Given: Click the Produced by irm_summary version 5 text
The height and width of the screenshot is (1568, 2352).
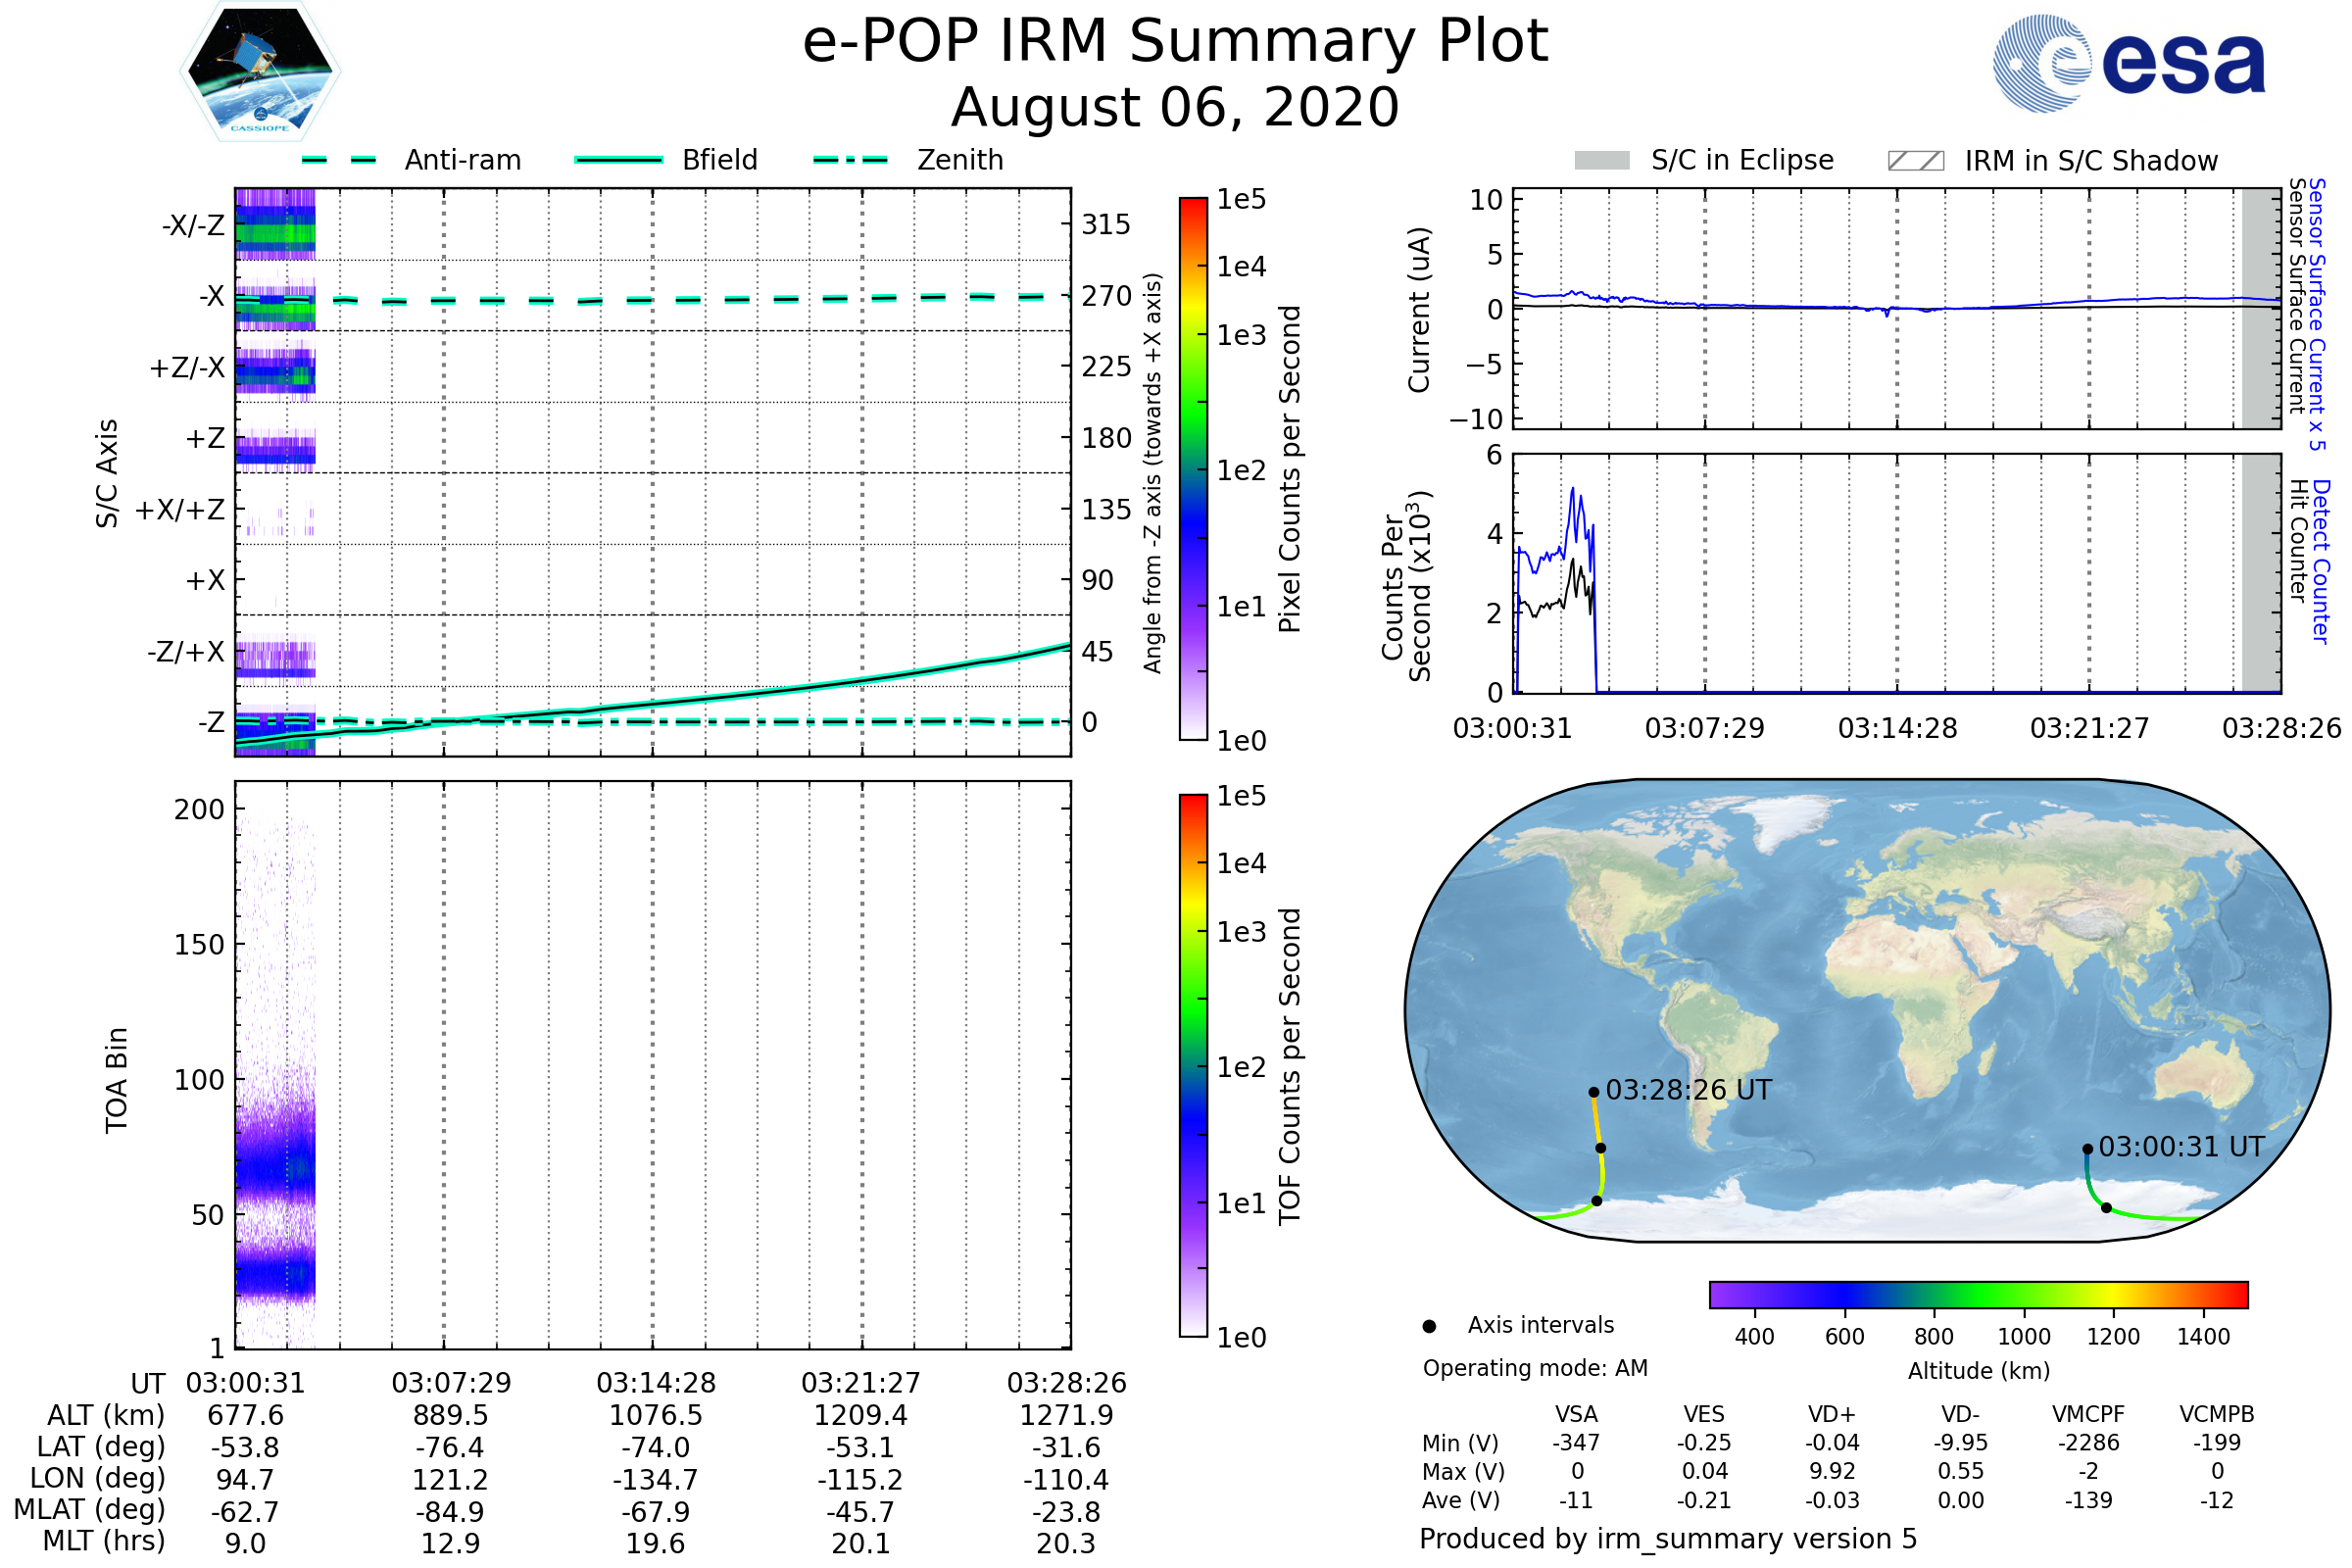Looking at the screenshot, I should tap(1668, 1539).
